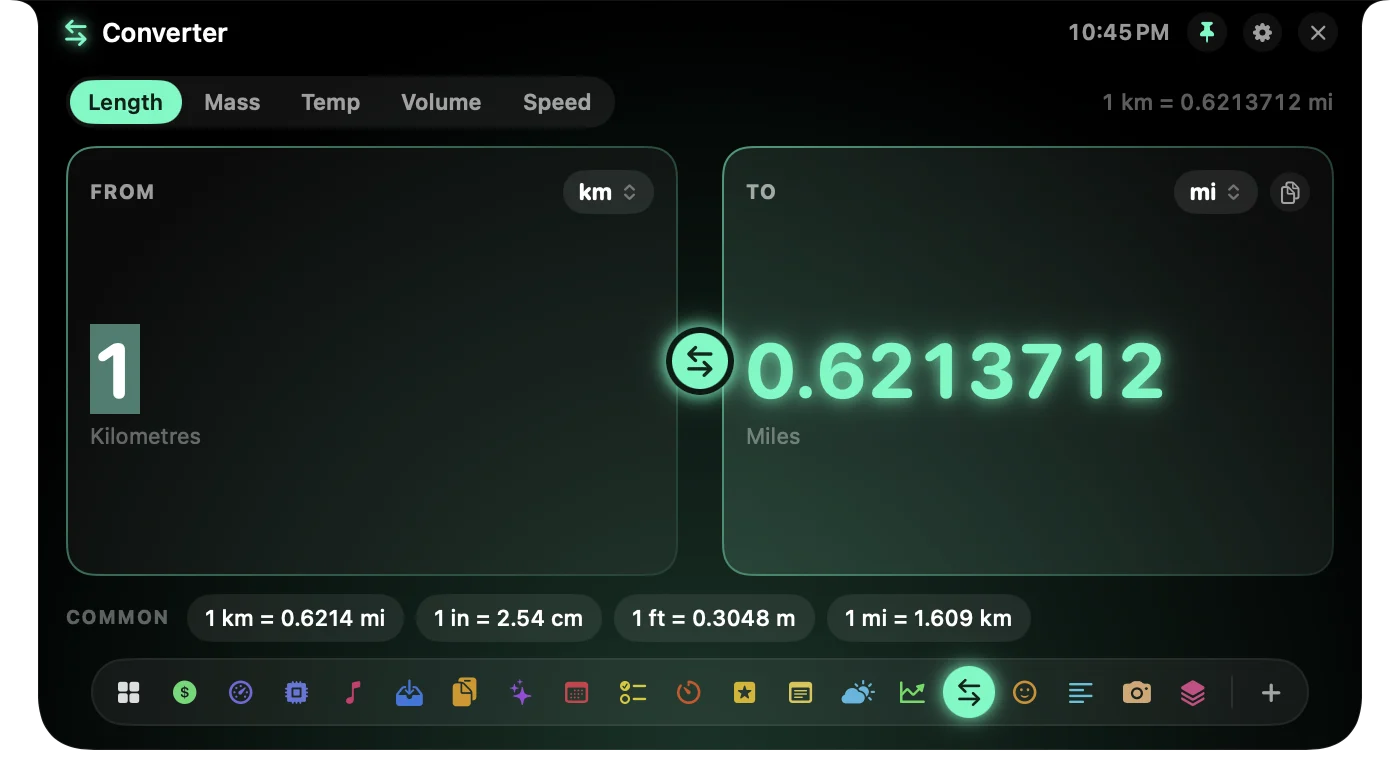Open the weather cloud and sun icon
This screenshot has width=1400, height=770.
857,692
